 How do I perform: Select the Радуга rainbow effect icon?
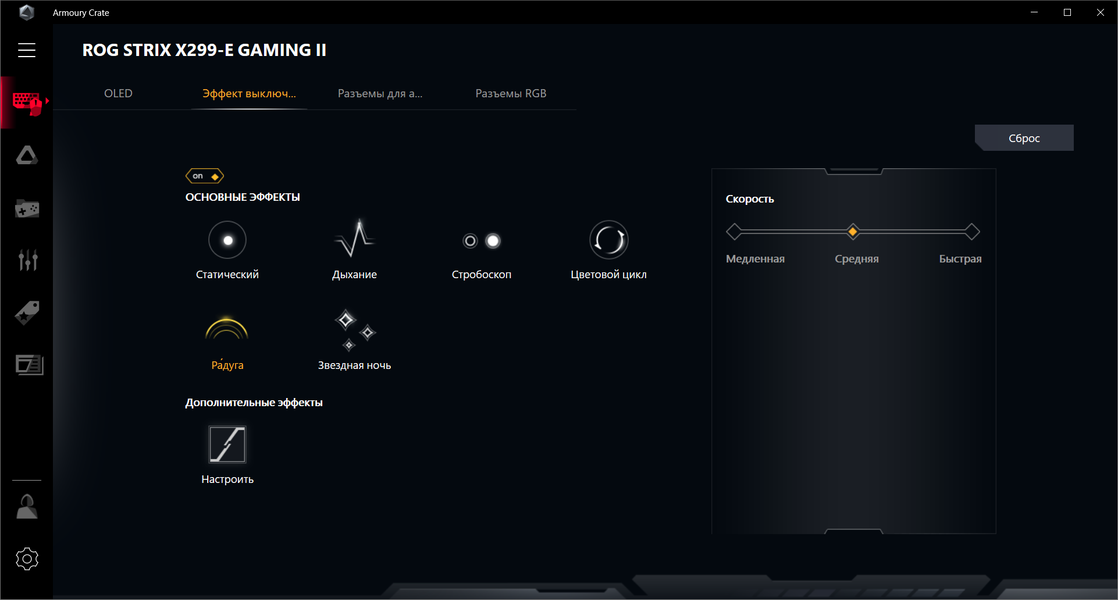pos(227,329)
